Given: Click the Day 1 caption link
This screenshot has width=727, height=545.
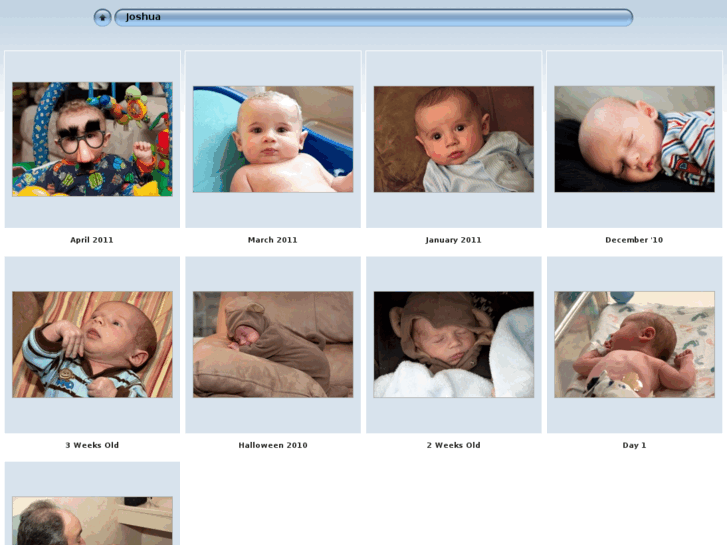Looking at the screenshot, I should click(x=634, y=445).
